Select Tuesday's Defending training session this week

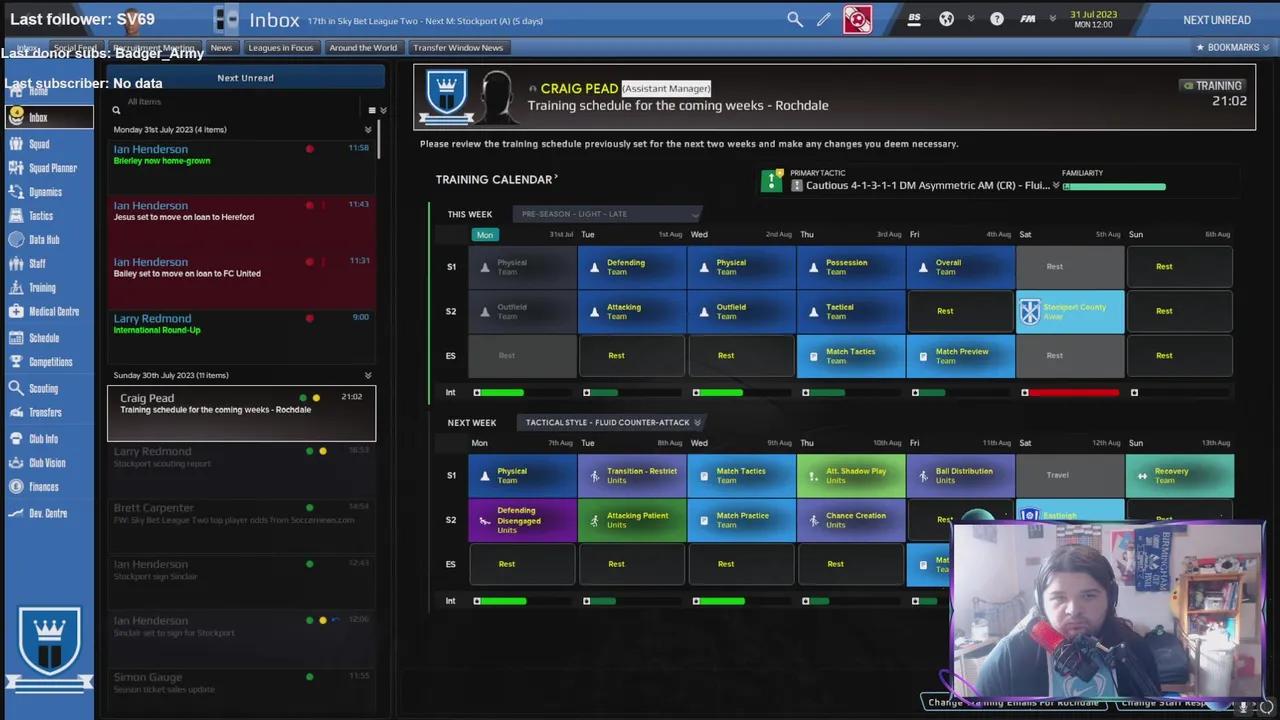[632, 267]
